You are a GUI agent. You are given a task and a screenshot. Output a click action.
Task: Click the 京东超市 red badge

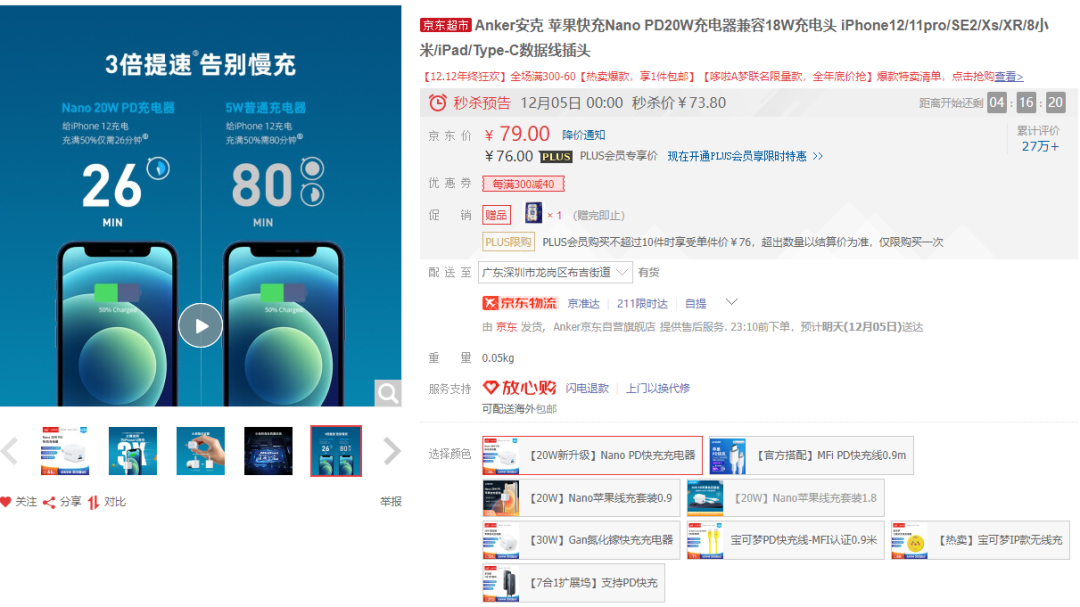pyautogui.click(x=446, y=25)
